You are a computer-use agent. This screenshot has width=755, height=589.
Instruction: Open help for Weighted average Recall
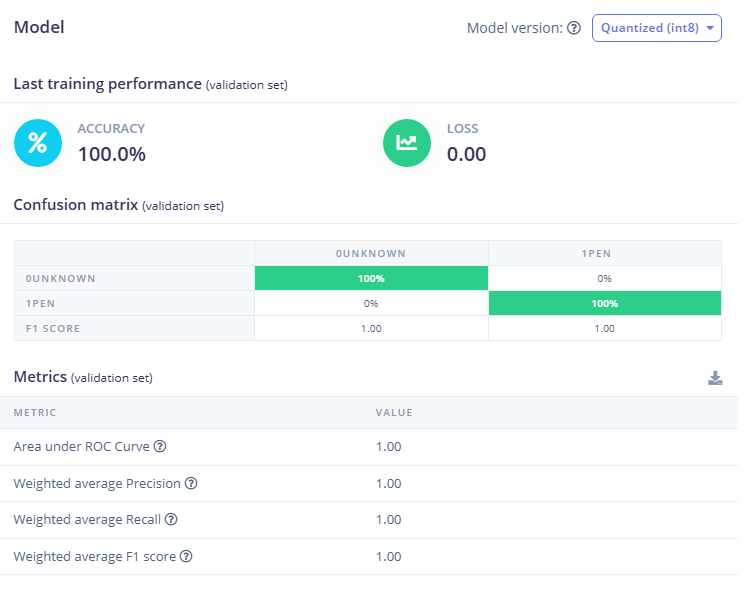[x=171, y=520]
